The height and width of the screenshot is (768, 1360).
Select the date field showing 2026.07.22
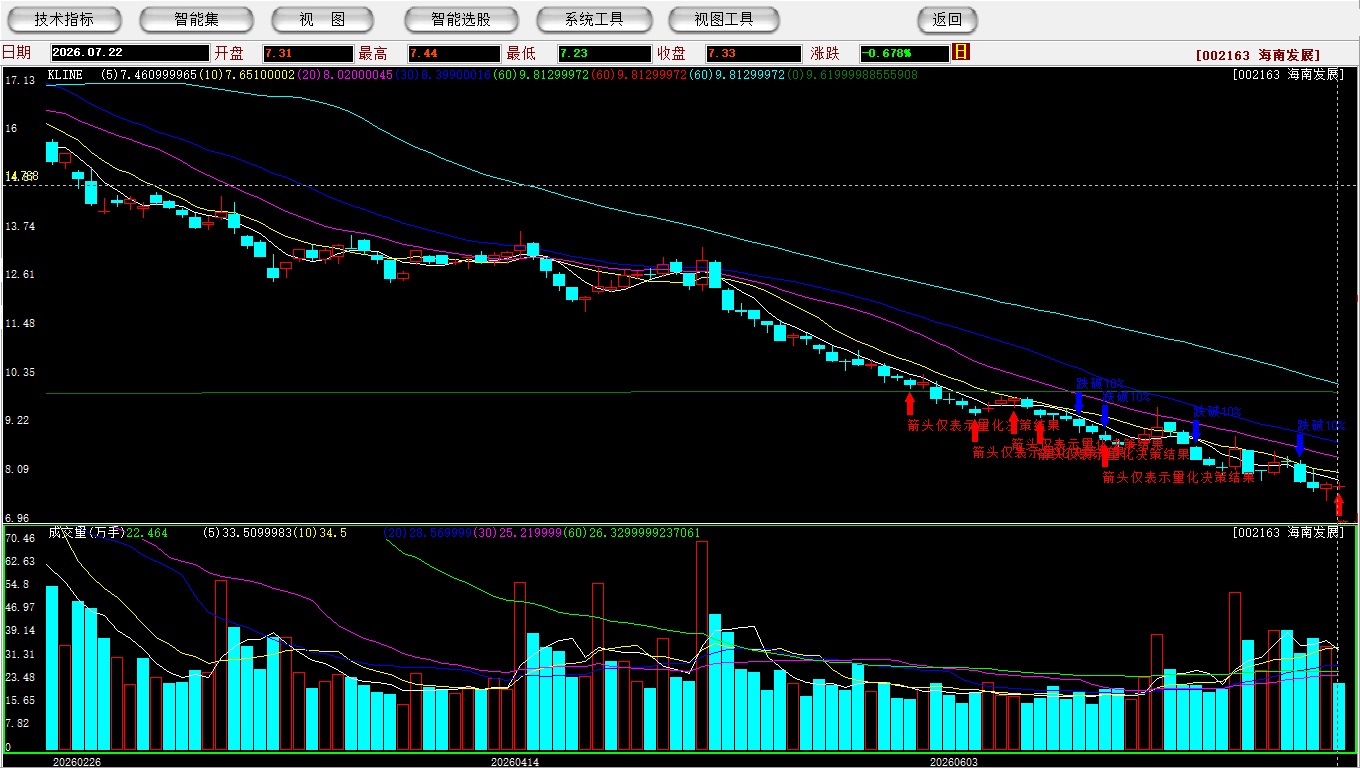pos(130,54)
